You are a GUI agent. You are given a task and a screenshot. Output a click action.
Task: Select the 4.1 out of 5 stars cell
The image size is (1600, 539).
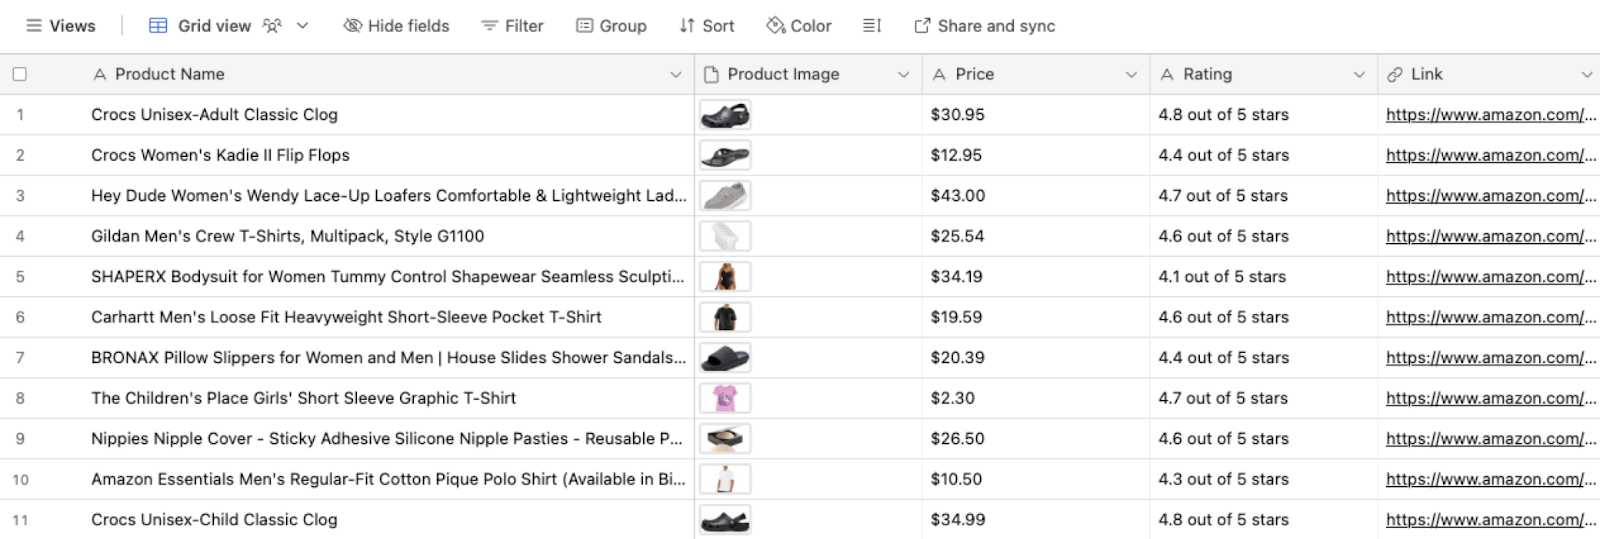(x=1263, y=277)
